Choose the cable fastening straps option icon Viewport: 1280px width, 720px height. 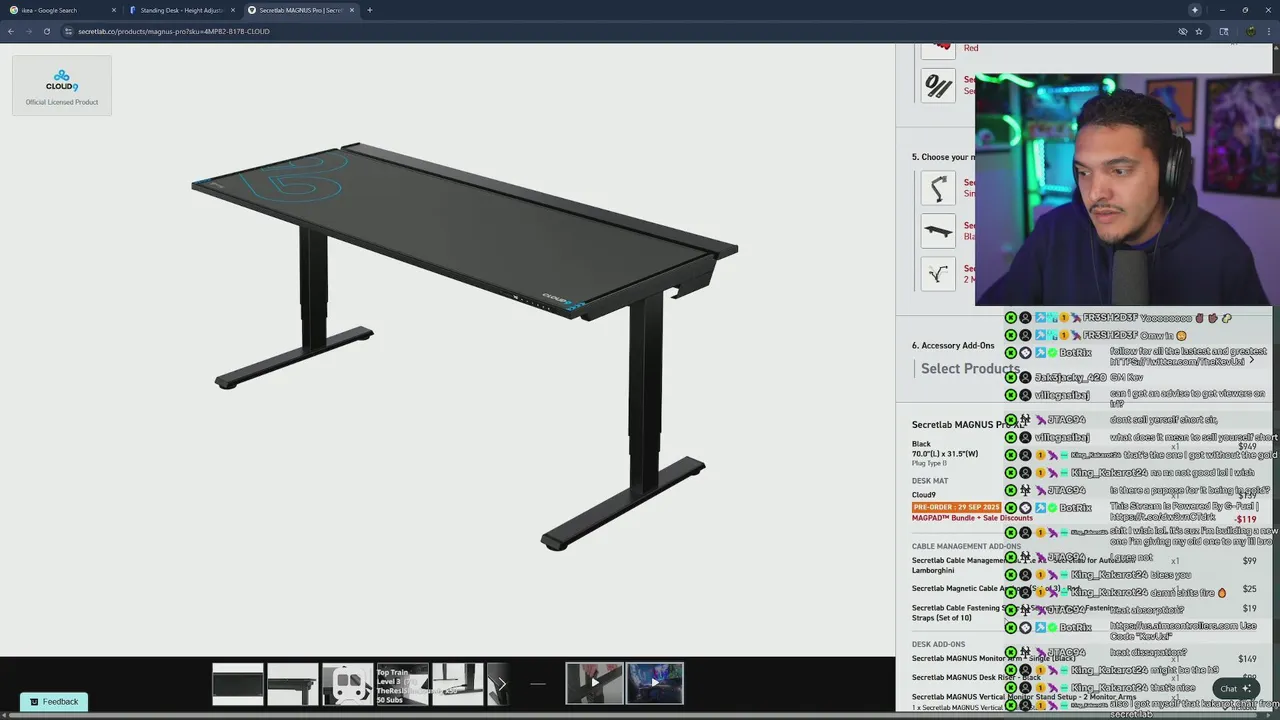click(938, 86)
